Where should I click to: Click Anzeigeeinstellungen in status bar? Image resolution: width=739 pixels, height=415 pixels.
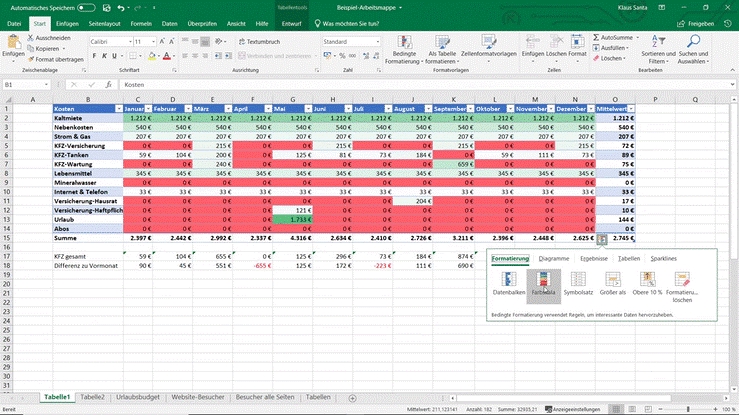[x=573, y=409]
